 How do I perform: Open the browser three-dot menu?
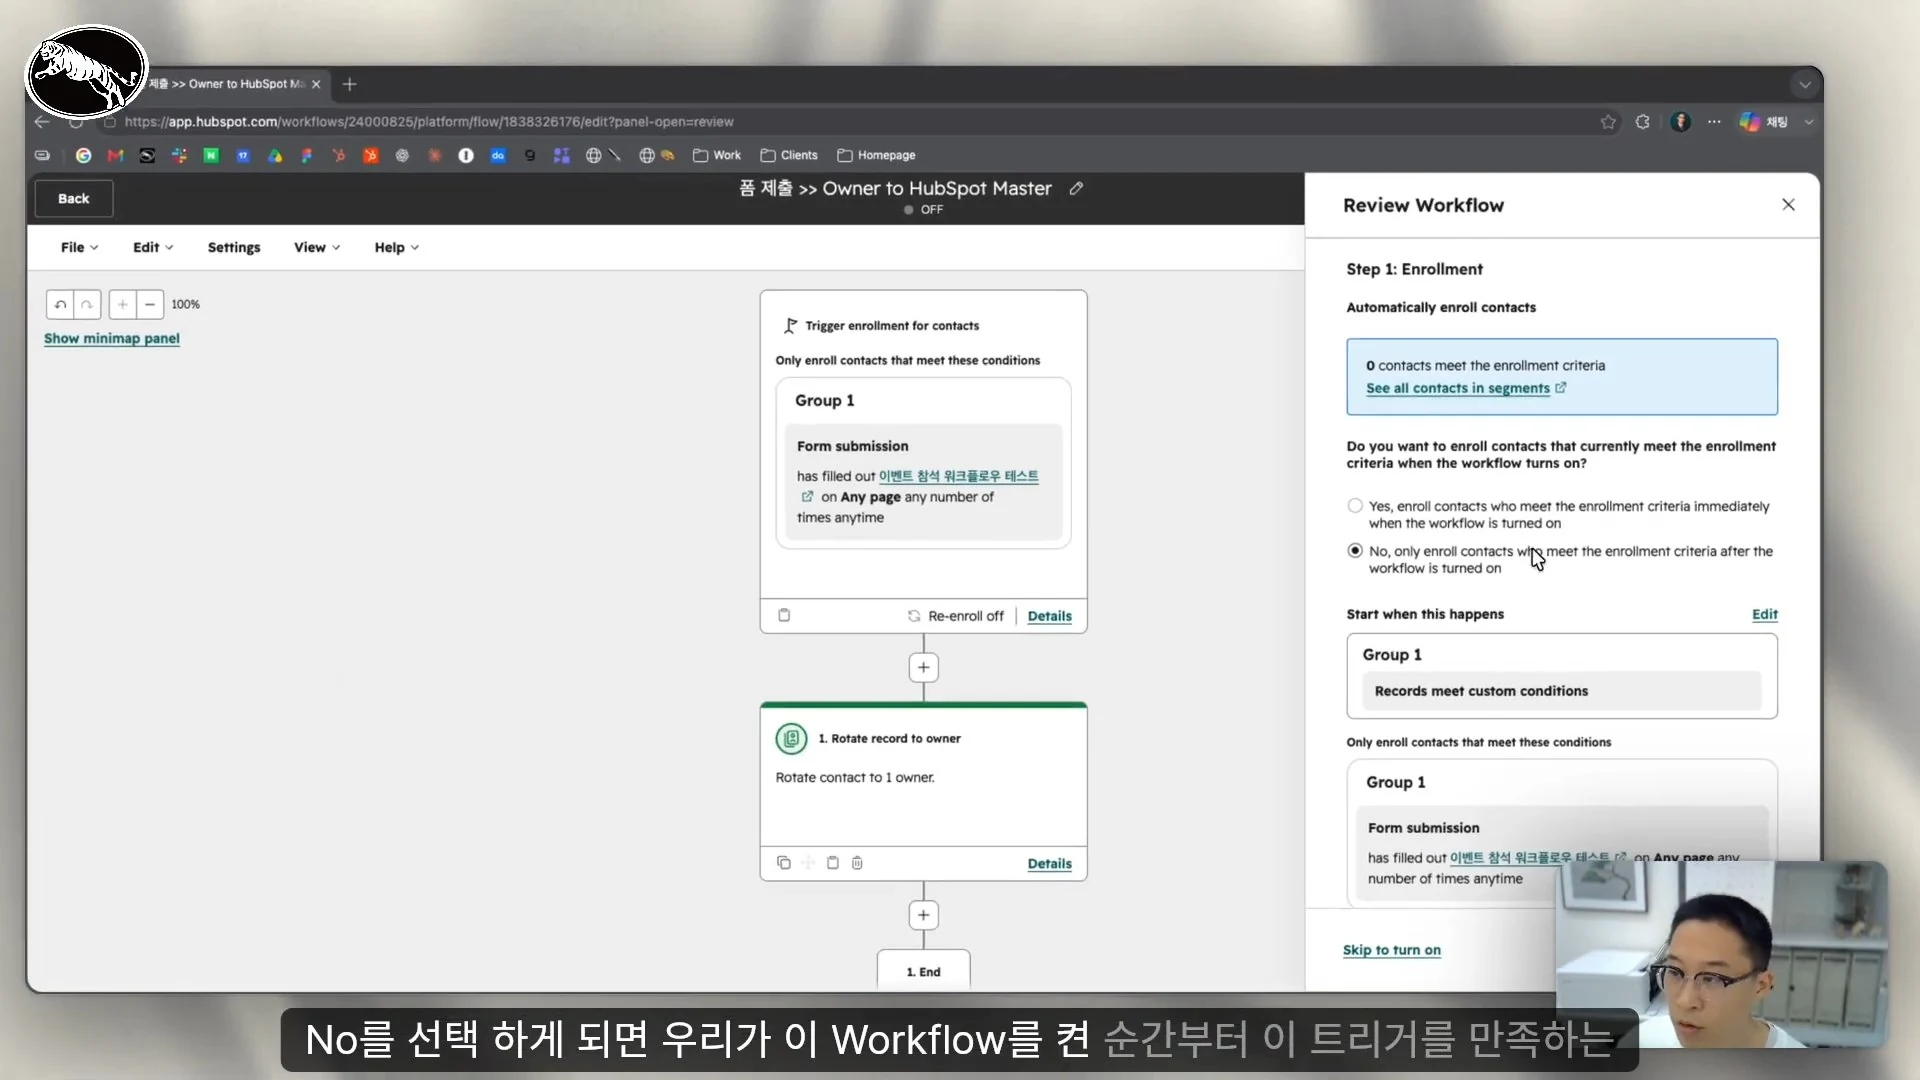(x=1714, y=122)
